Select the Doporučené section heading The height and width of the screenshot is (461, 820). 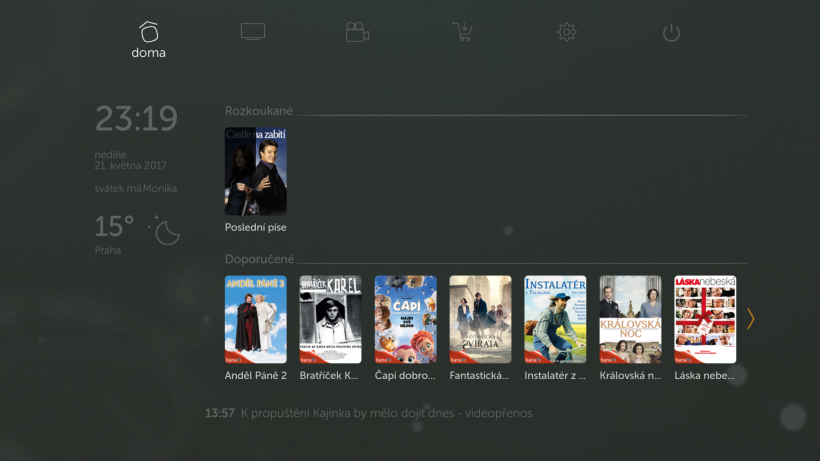click(259, 259)
